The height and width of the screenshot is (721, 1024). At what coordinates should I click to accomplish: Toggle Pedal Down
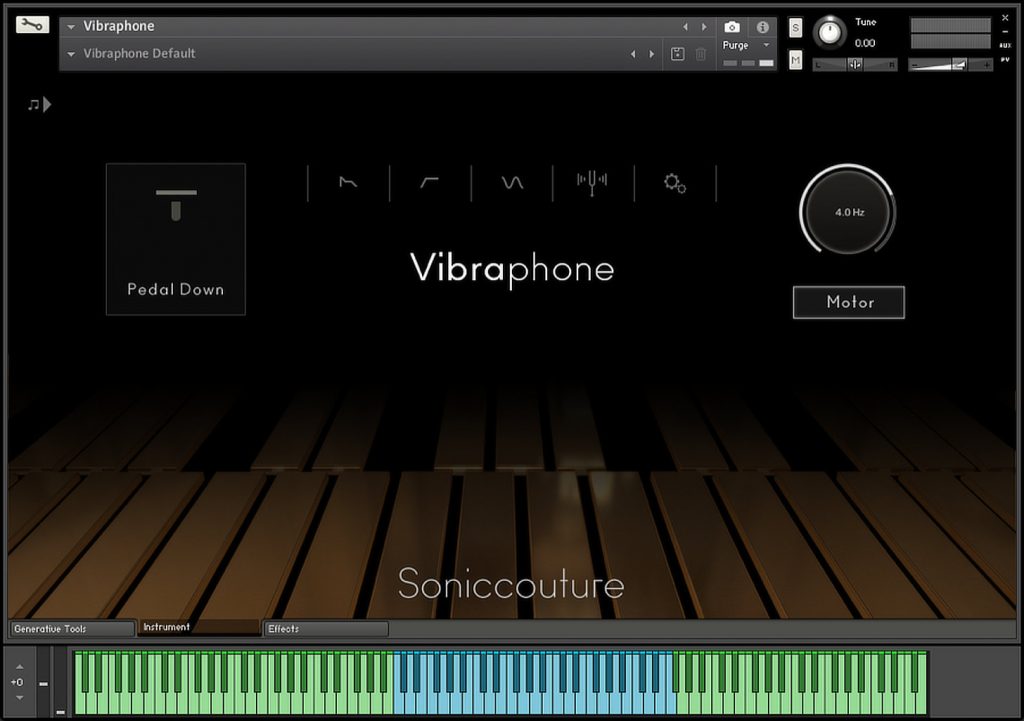click(x=175, y=238)
